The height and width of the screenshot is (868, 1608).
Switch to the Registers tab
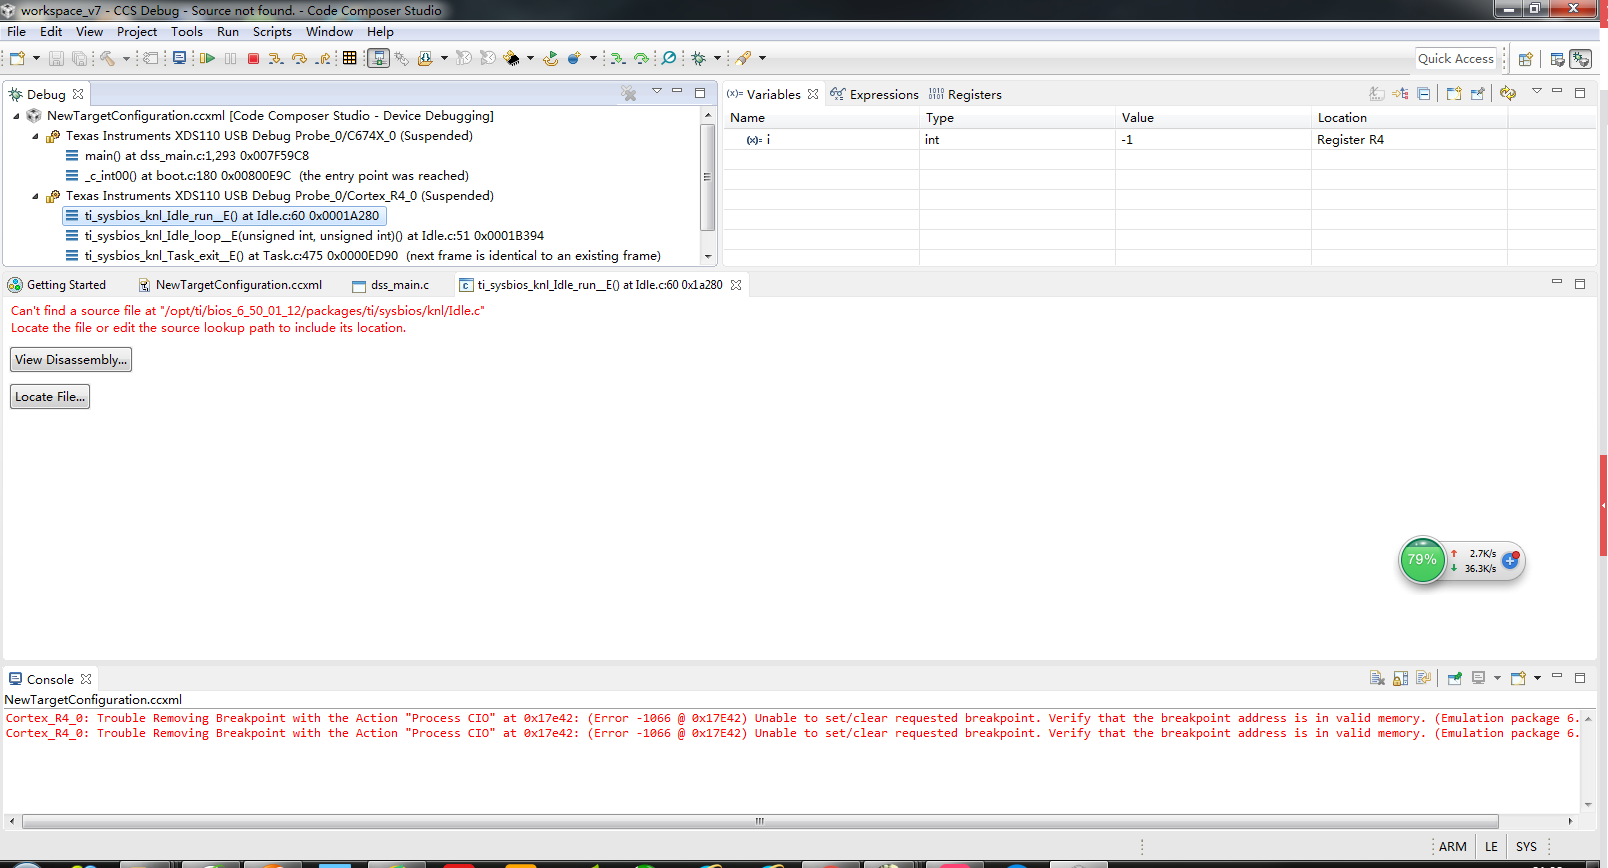(965, 94)
